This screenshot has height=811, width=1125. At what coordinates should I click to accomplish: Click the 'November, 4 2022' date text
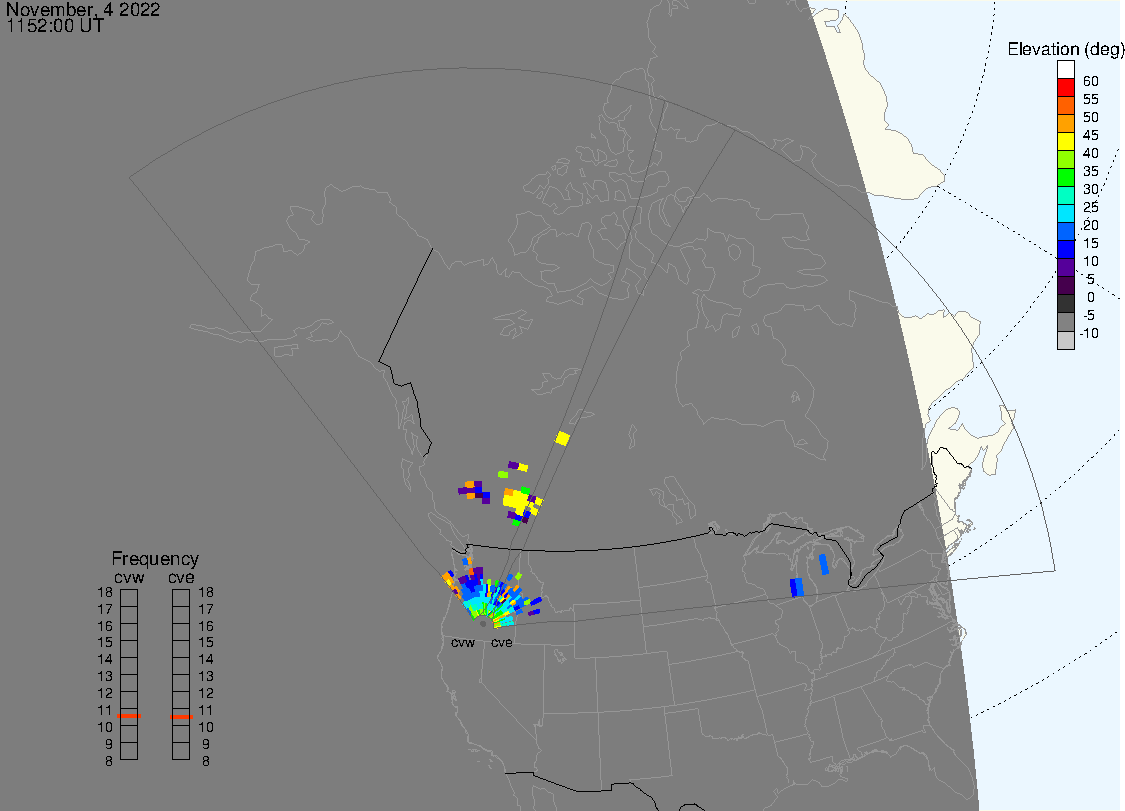(x=83, y=9)
